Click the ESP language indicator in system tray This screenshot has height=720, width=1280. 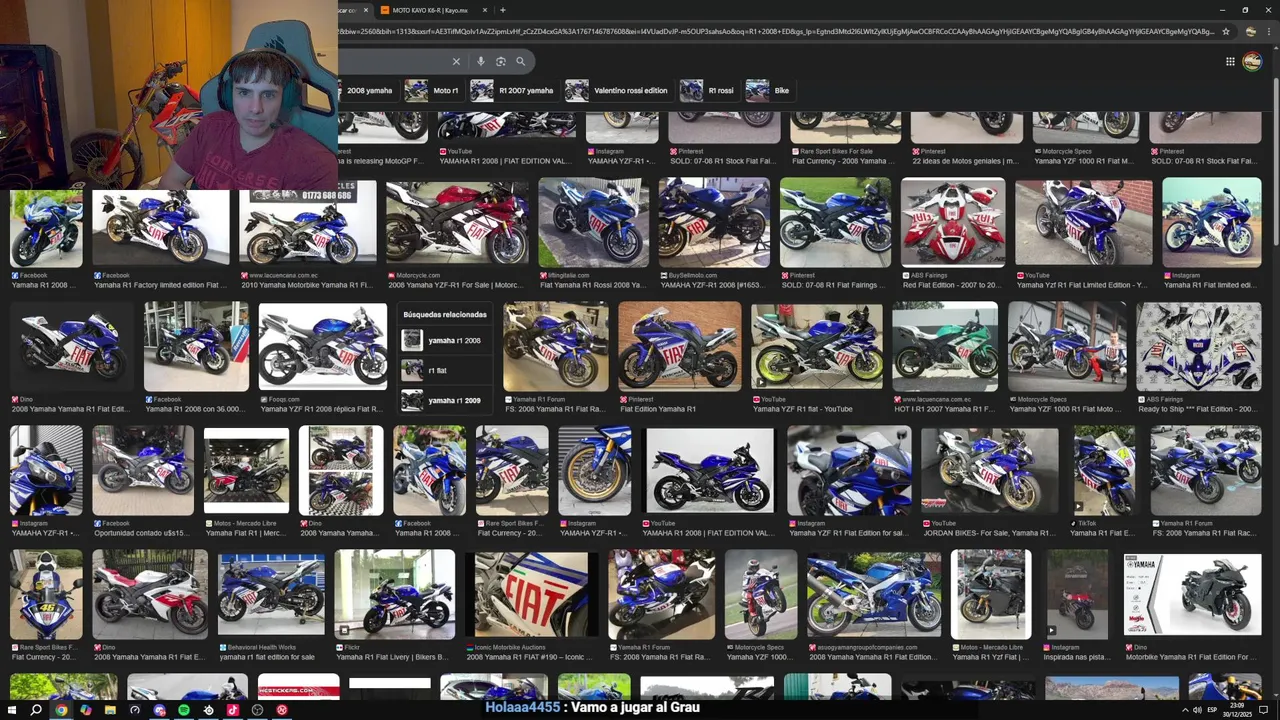1212,710
